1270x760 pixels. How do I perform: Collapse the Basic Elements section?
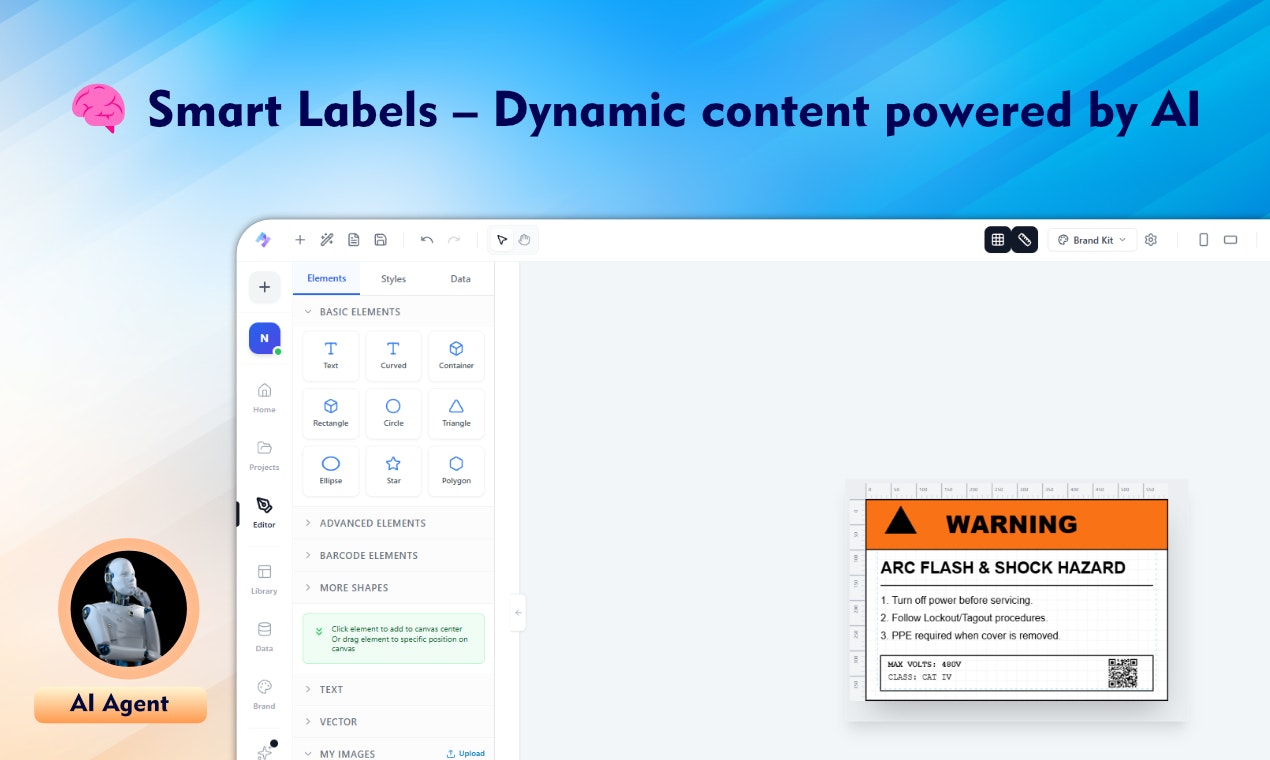[394, 312]
